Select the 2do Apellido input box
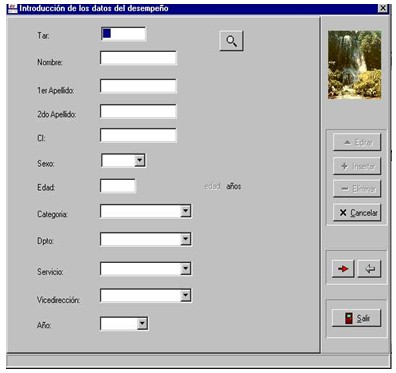The image size is (396, 373). (x=138, y=111)
